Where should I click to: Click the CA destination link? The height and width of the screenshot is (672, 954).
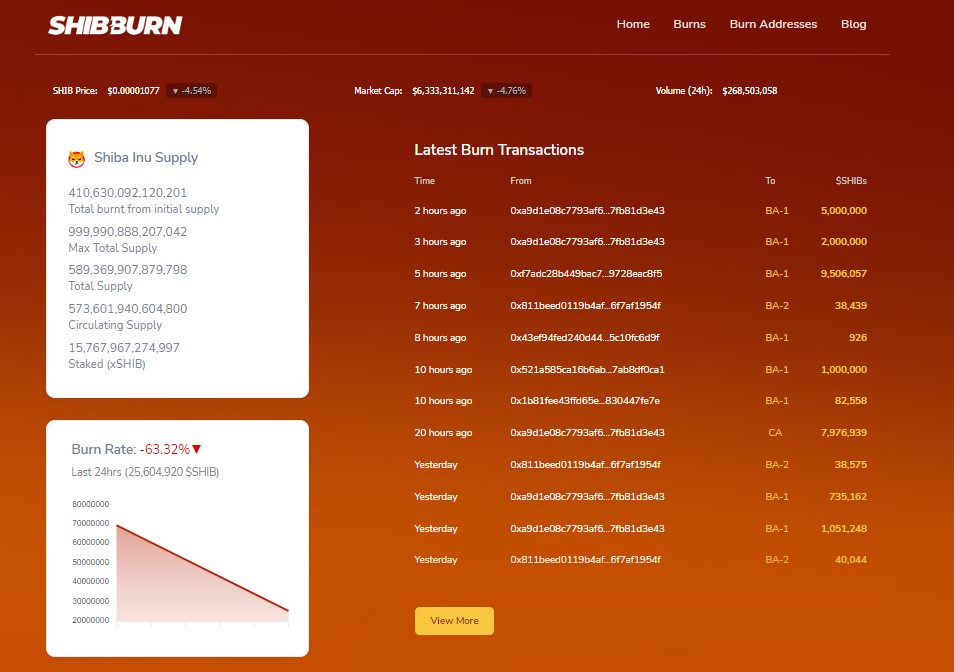click(775, 432)
